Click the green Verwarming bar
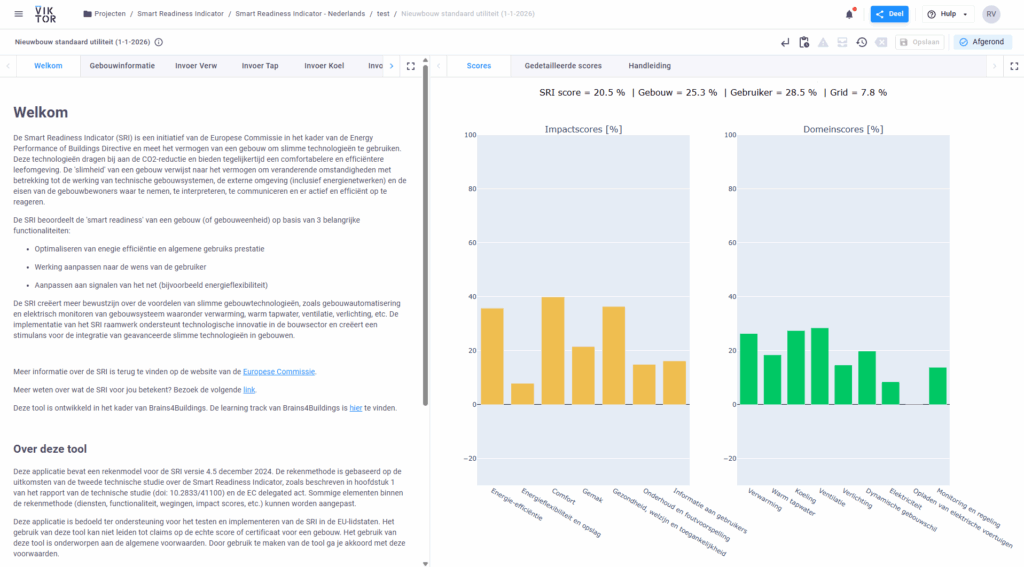This screenshot has width=1024, height=567. (748, 369)
